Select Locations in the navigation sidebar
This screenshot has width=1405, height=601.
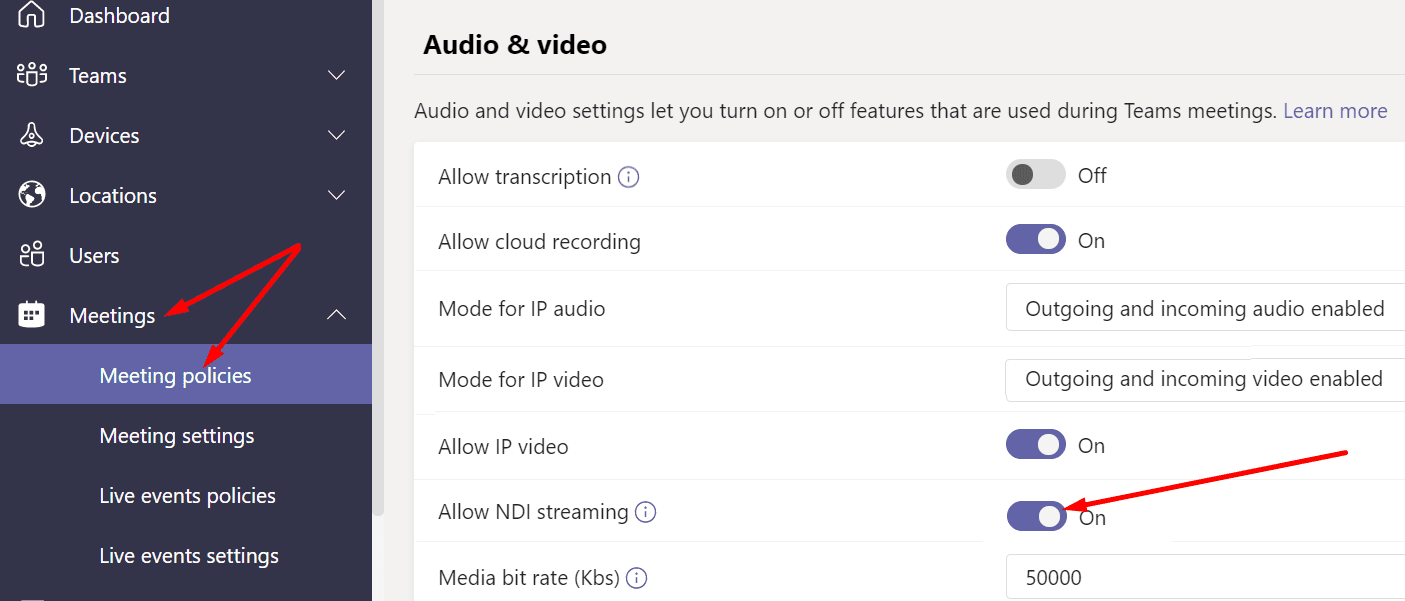[113, 195]
